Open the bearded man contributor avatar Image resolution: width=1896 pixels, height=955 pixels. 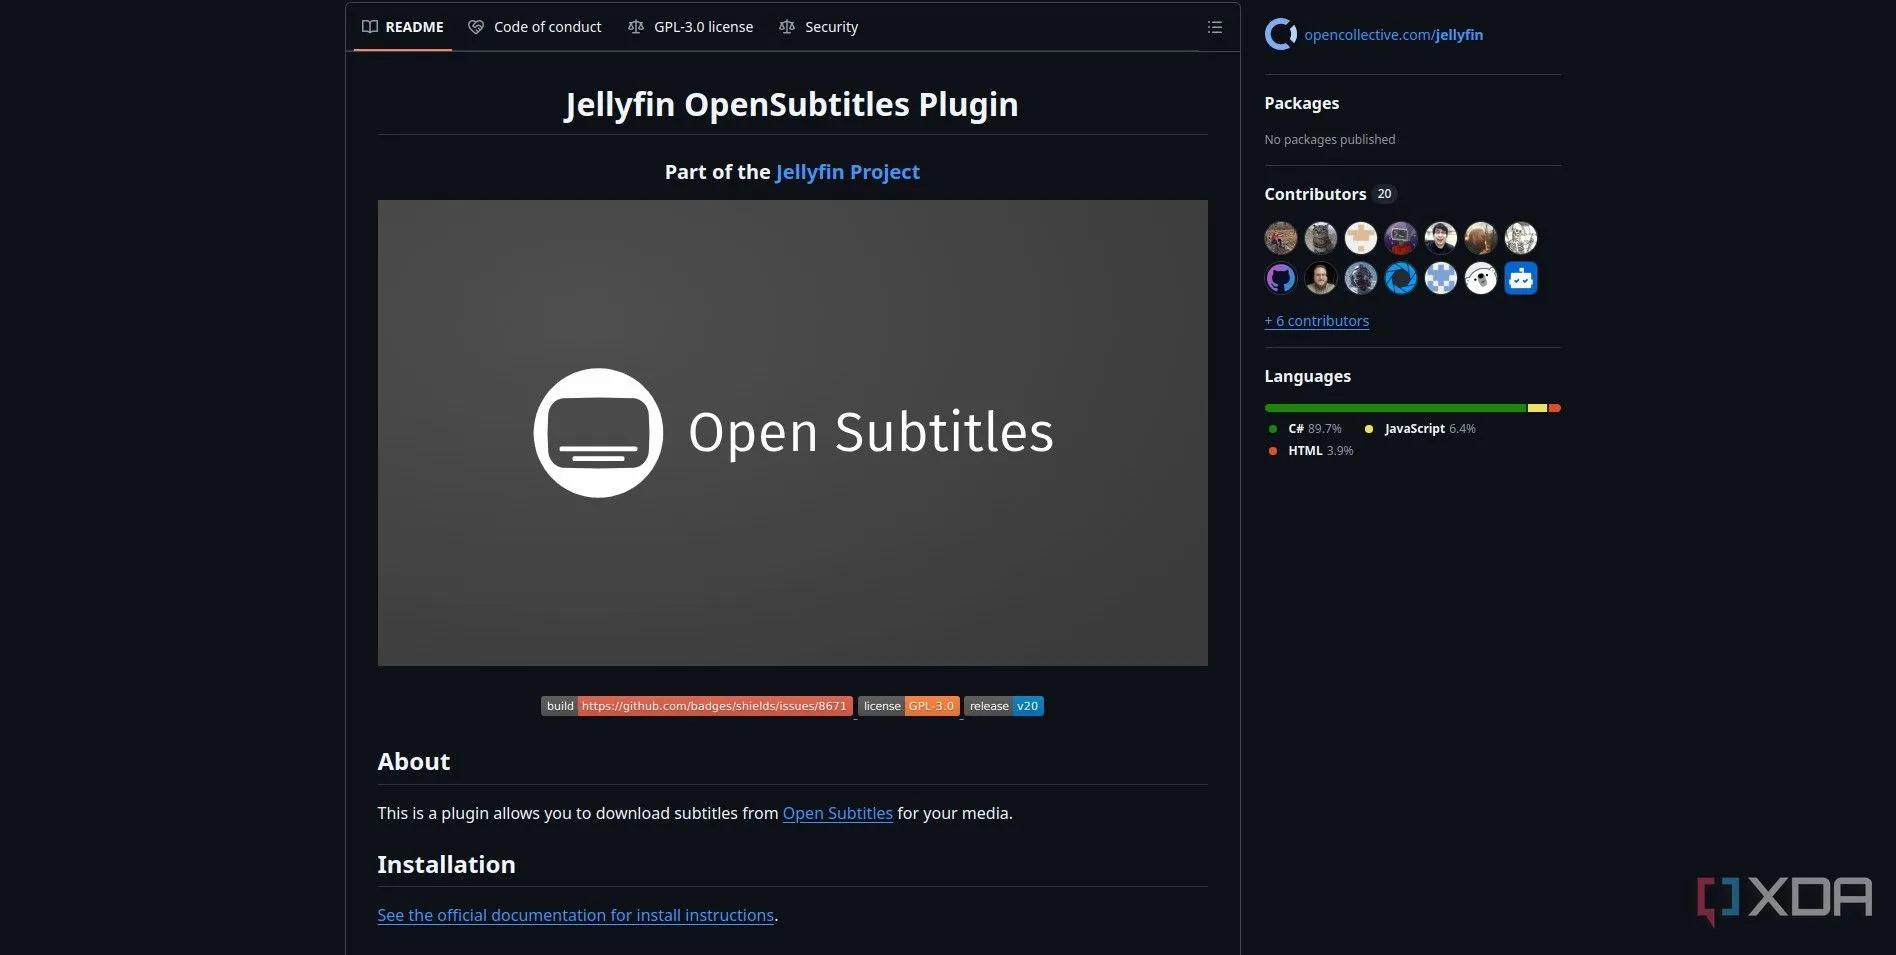tap(1320, 278)
